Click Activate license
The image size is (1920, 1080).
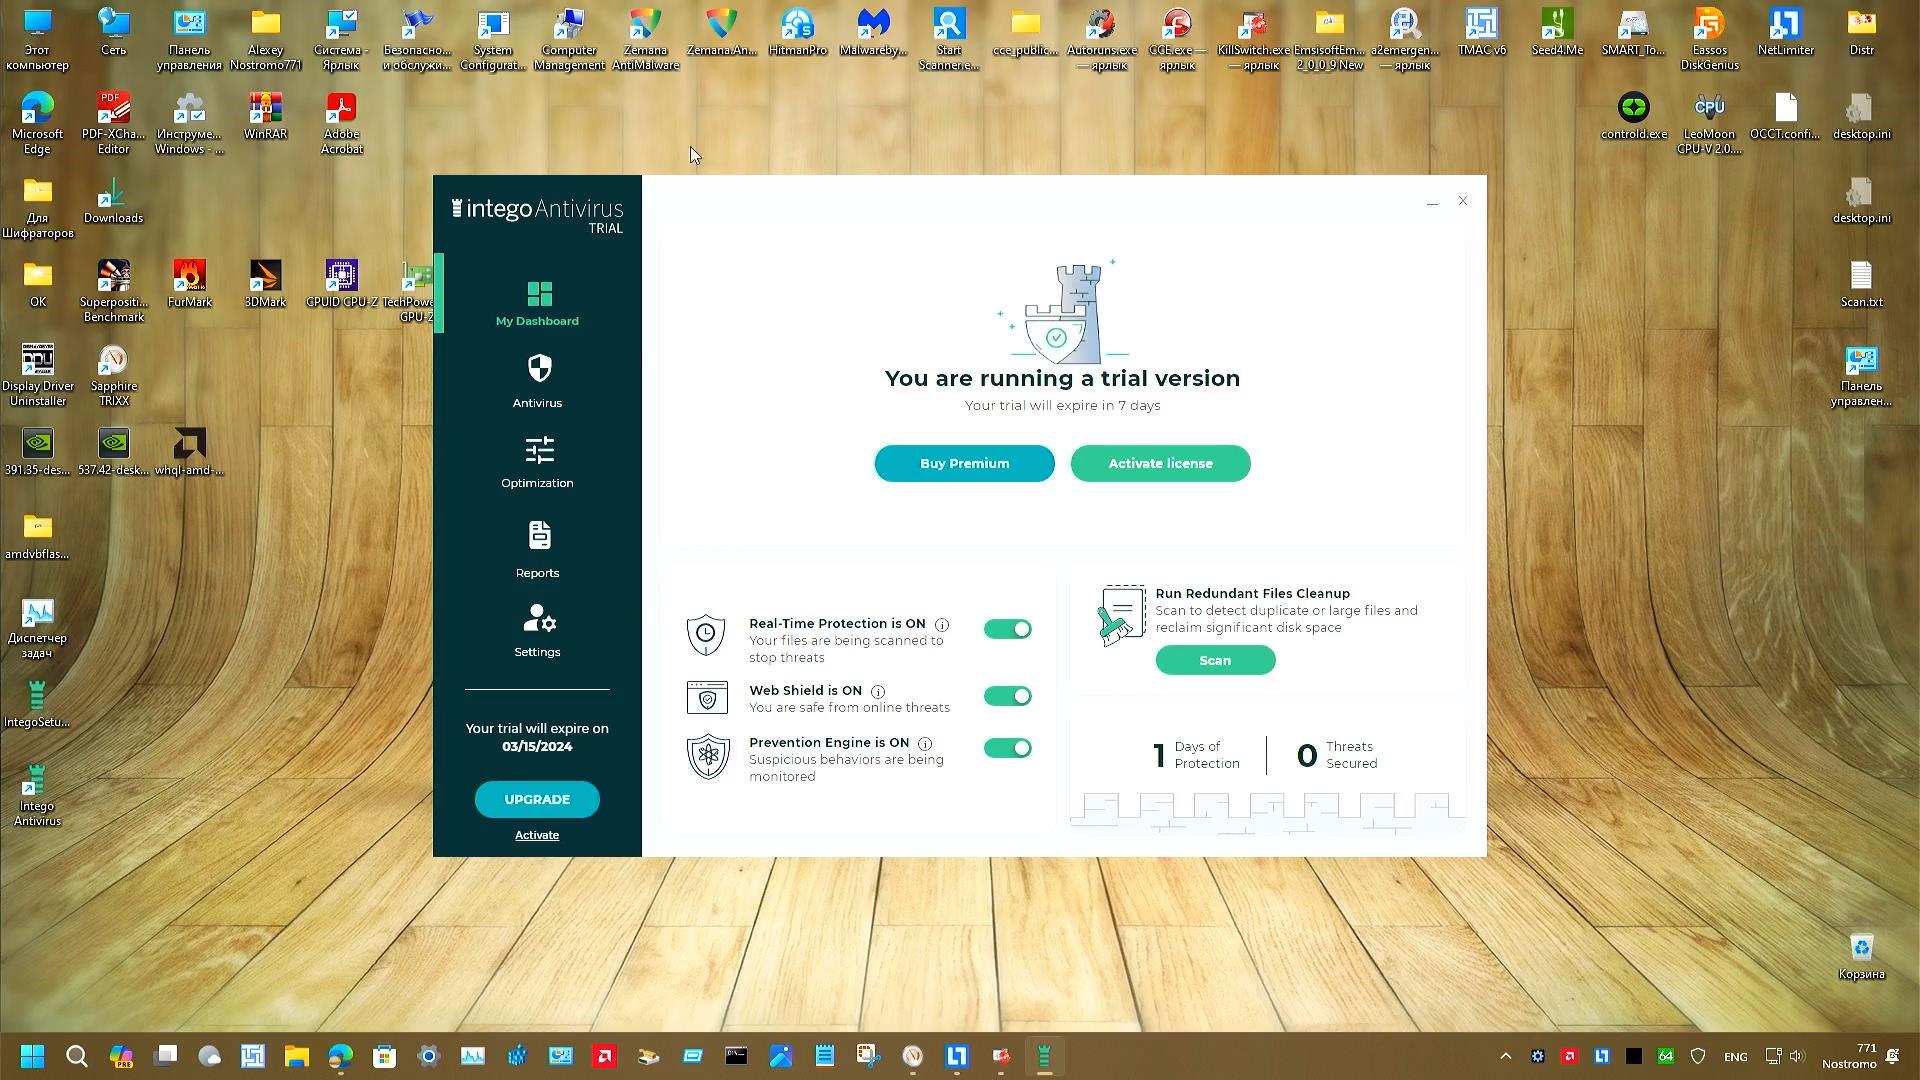coord(1159,463)
